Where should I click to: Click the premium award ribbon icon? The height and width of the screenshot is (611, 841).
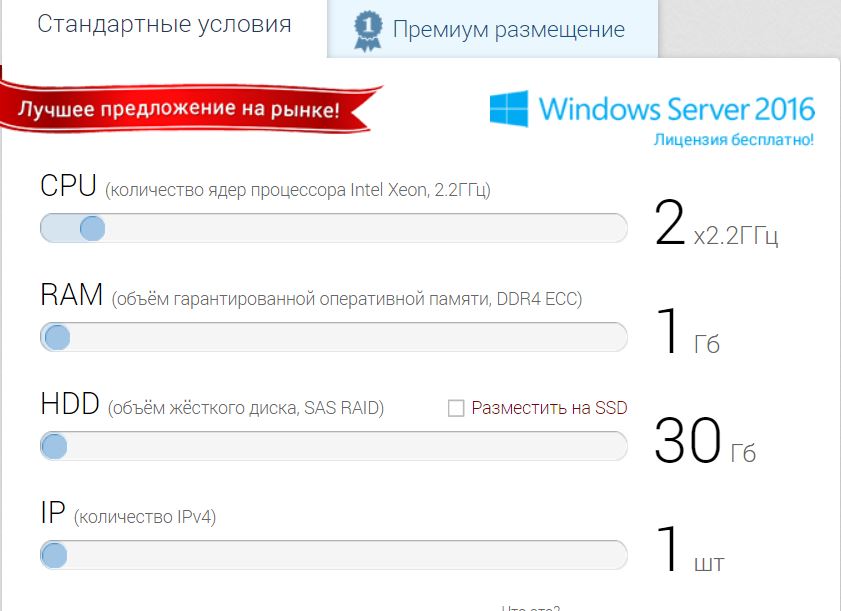368,31
